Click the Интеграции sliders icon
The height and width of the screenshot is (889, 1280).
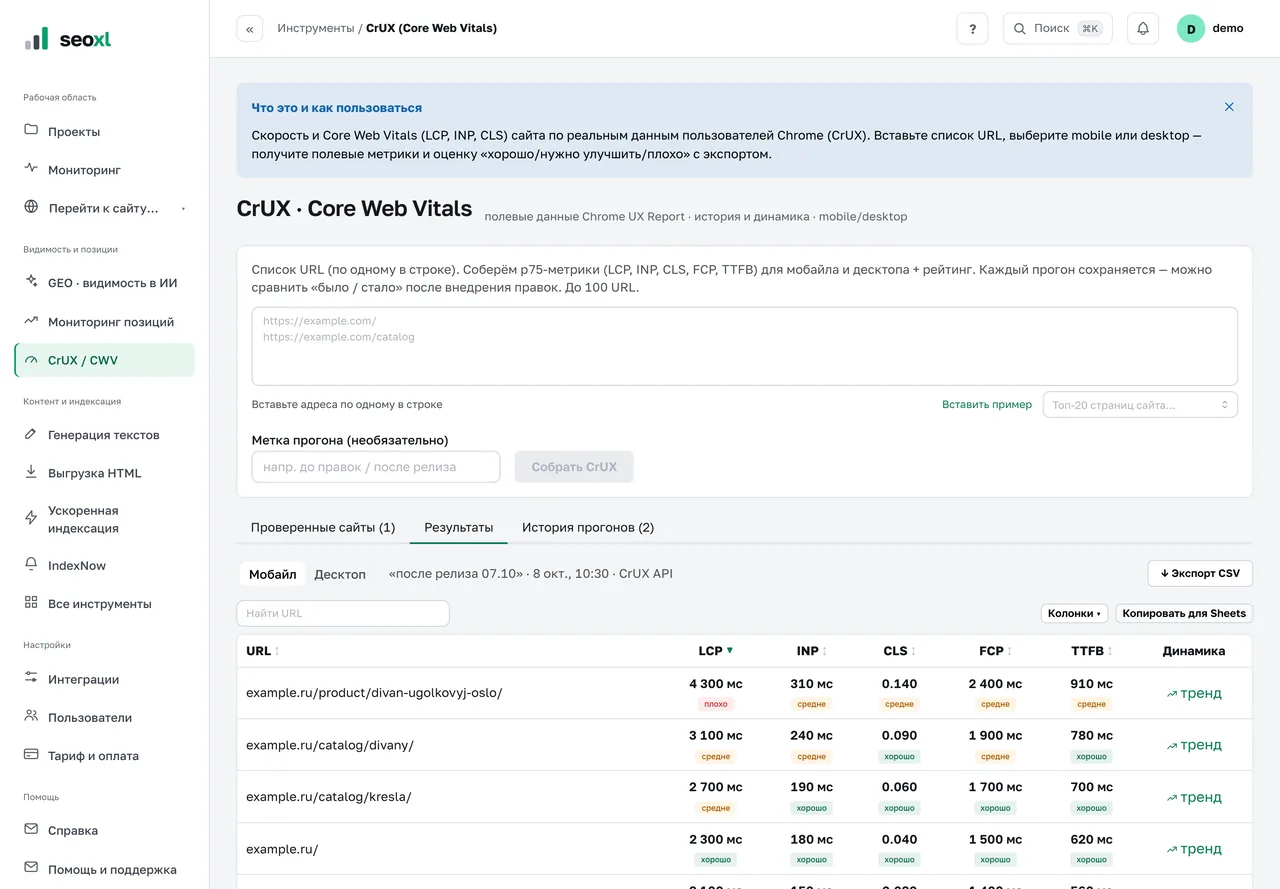click(x=31, y=678)
